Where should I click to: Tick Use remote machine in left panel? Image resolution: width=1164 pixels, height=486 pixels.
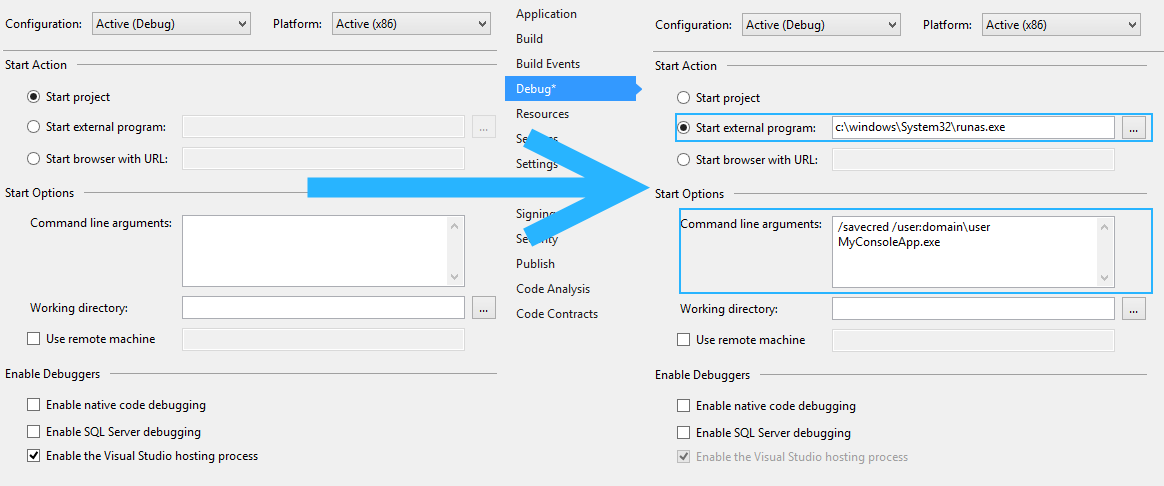[34, 339]
